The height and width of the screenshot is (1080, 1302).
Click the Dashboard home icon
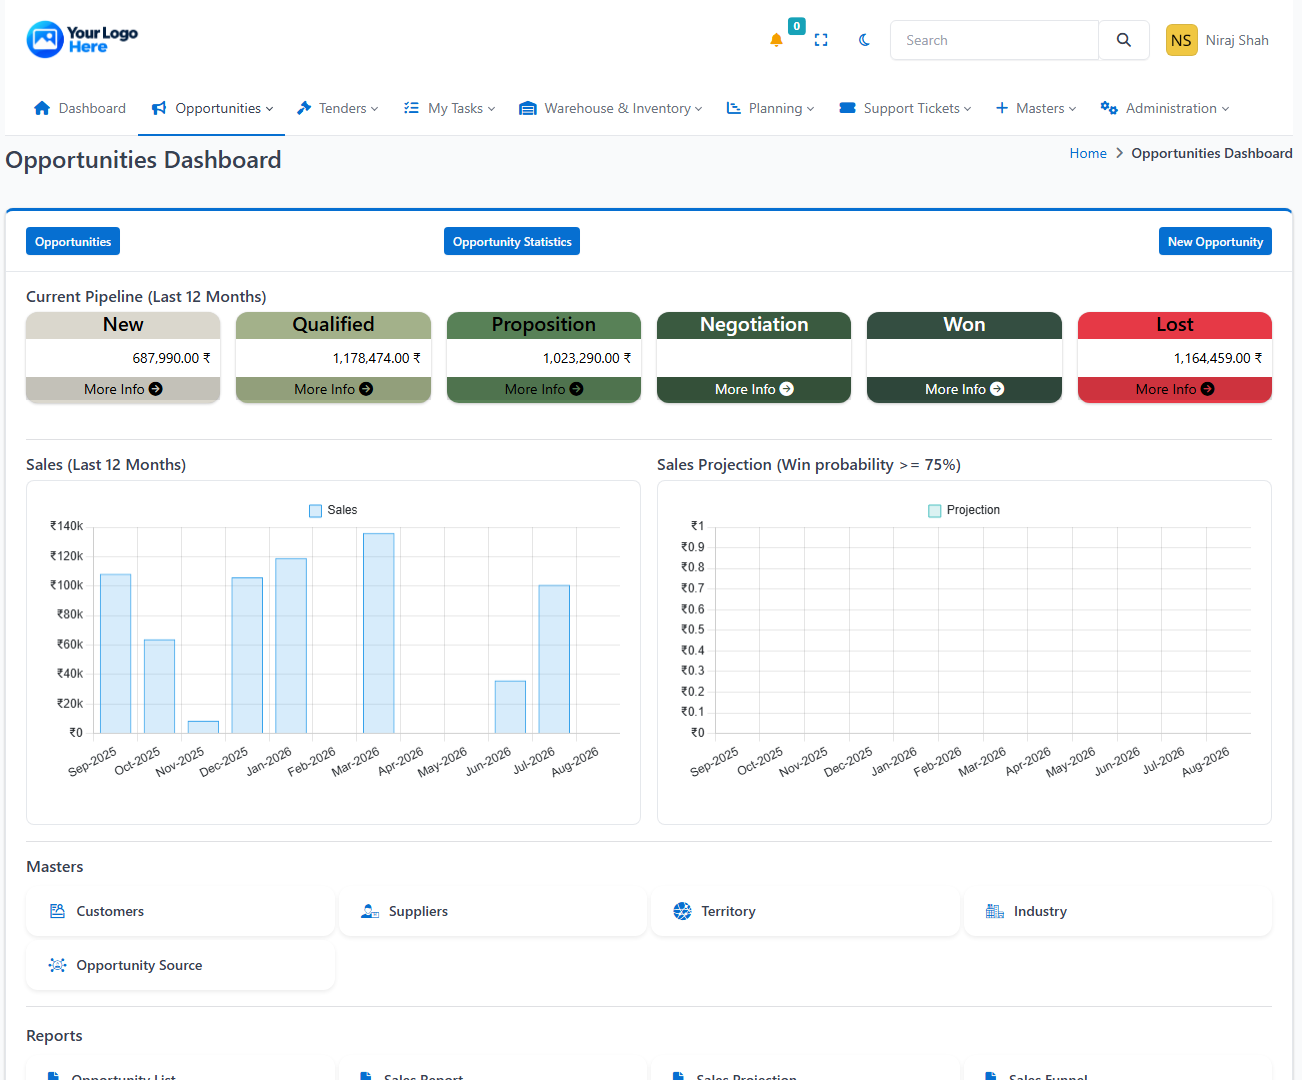[42, 108]
